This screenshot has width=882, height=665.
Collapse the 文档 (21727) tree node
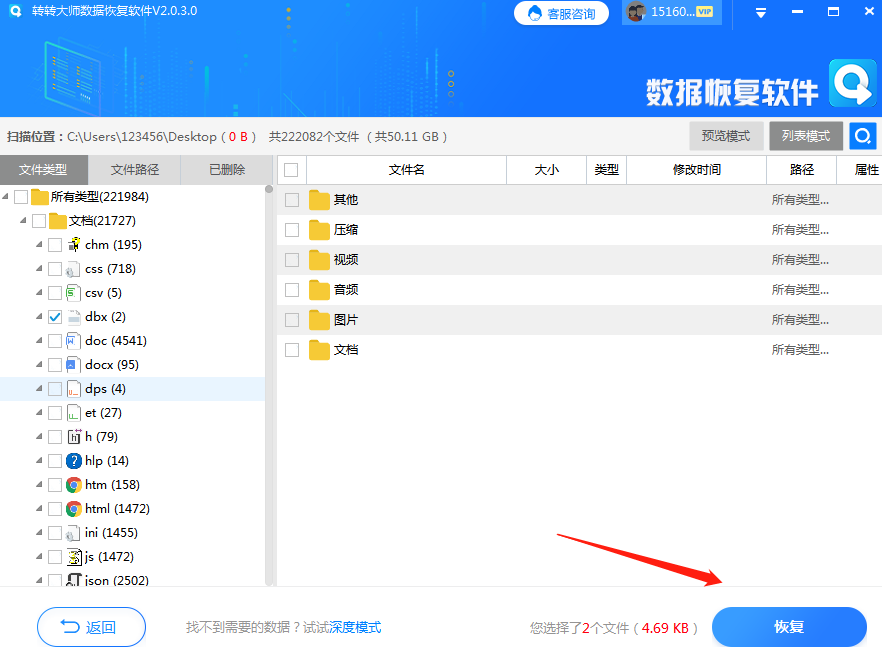coord(24,220)
